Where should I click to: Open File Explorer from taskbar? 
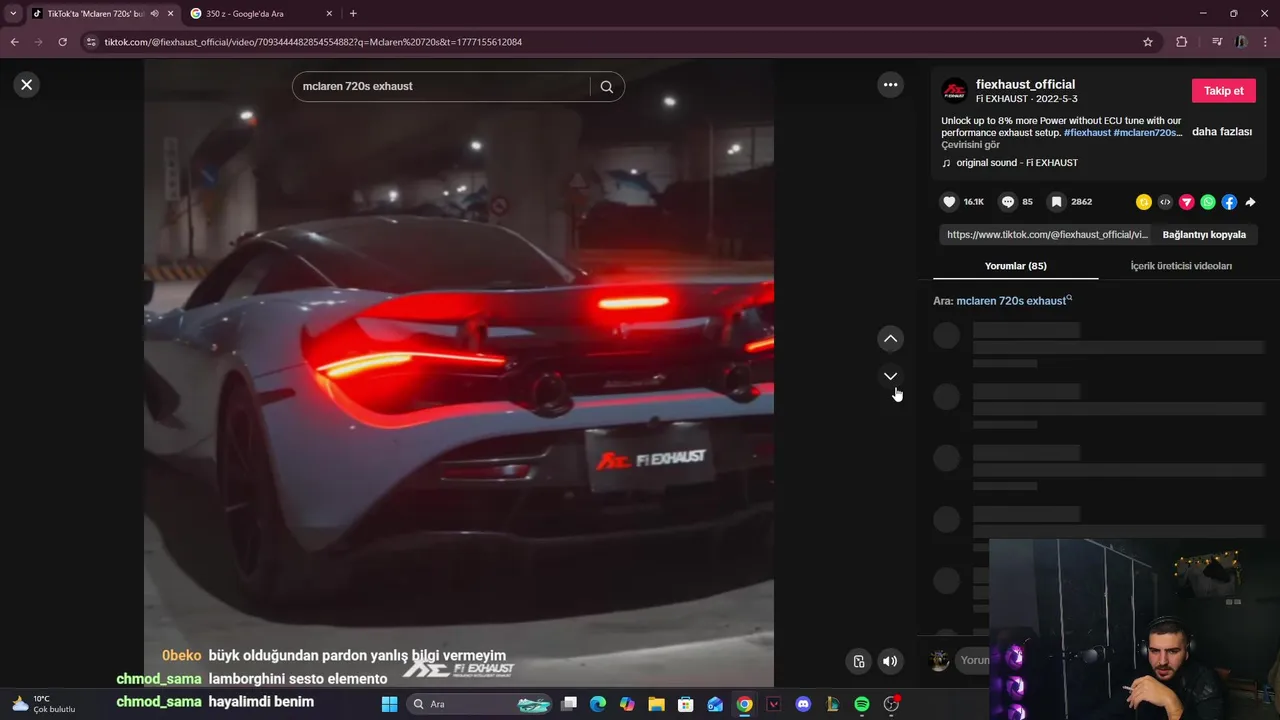pyautogui.click(x=656, y=704)
